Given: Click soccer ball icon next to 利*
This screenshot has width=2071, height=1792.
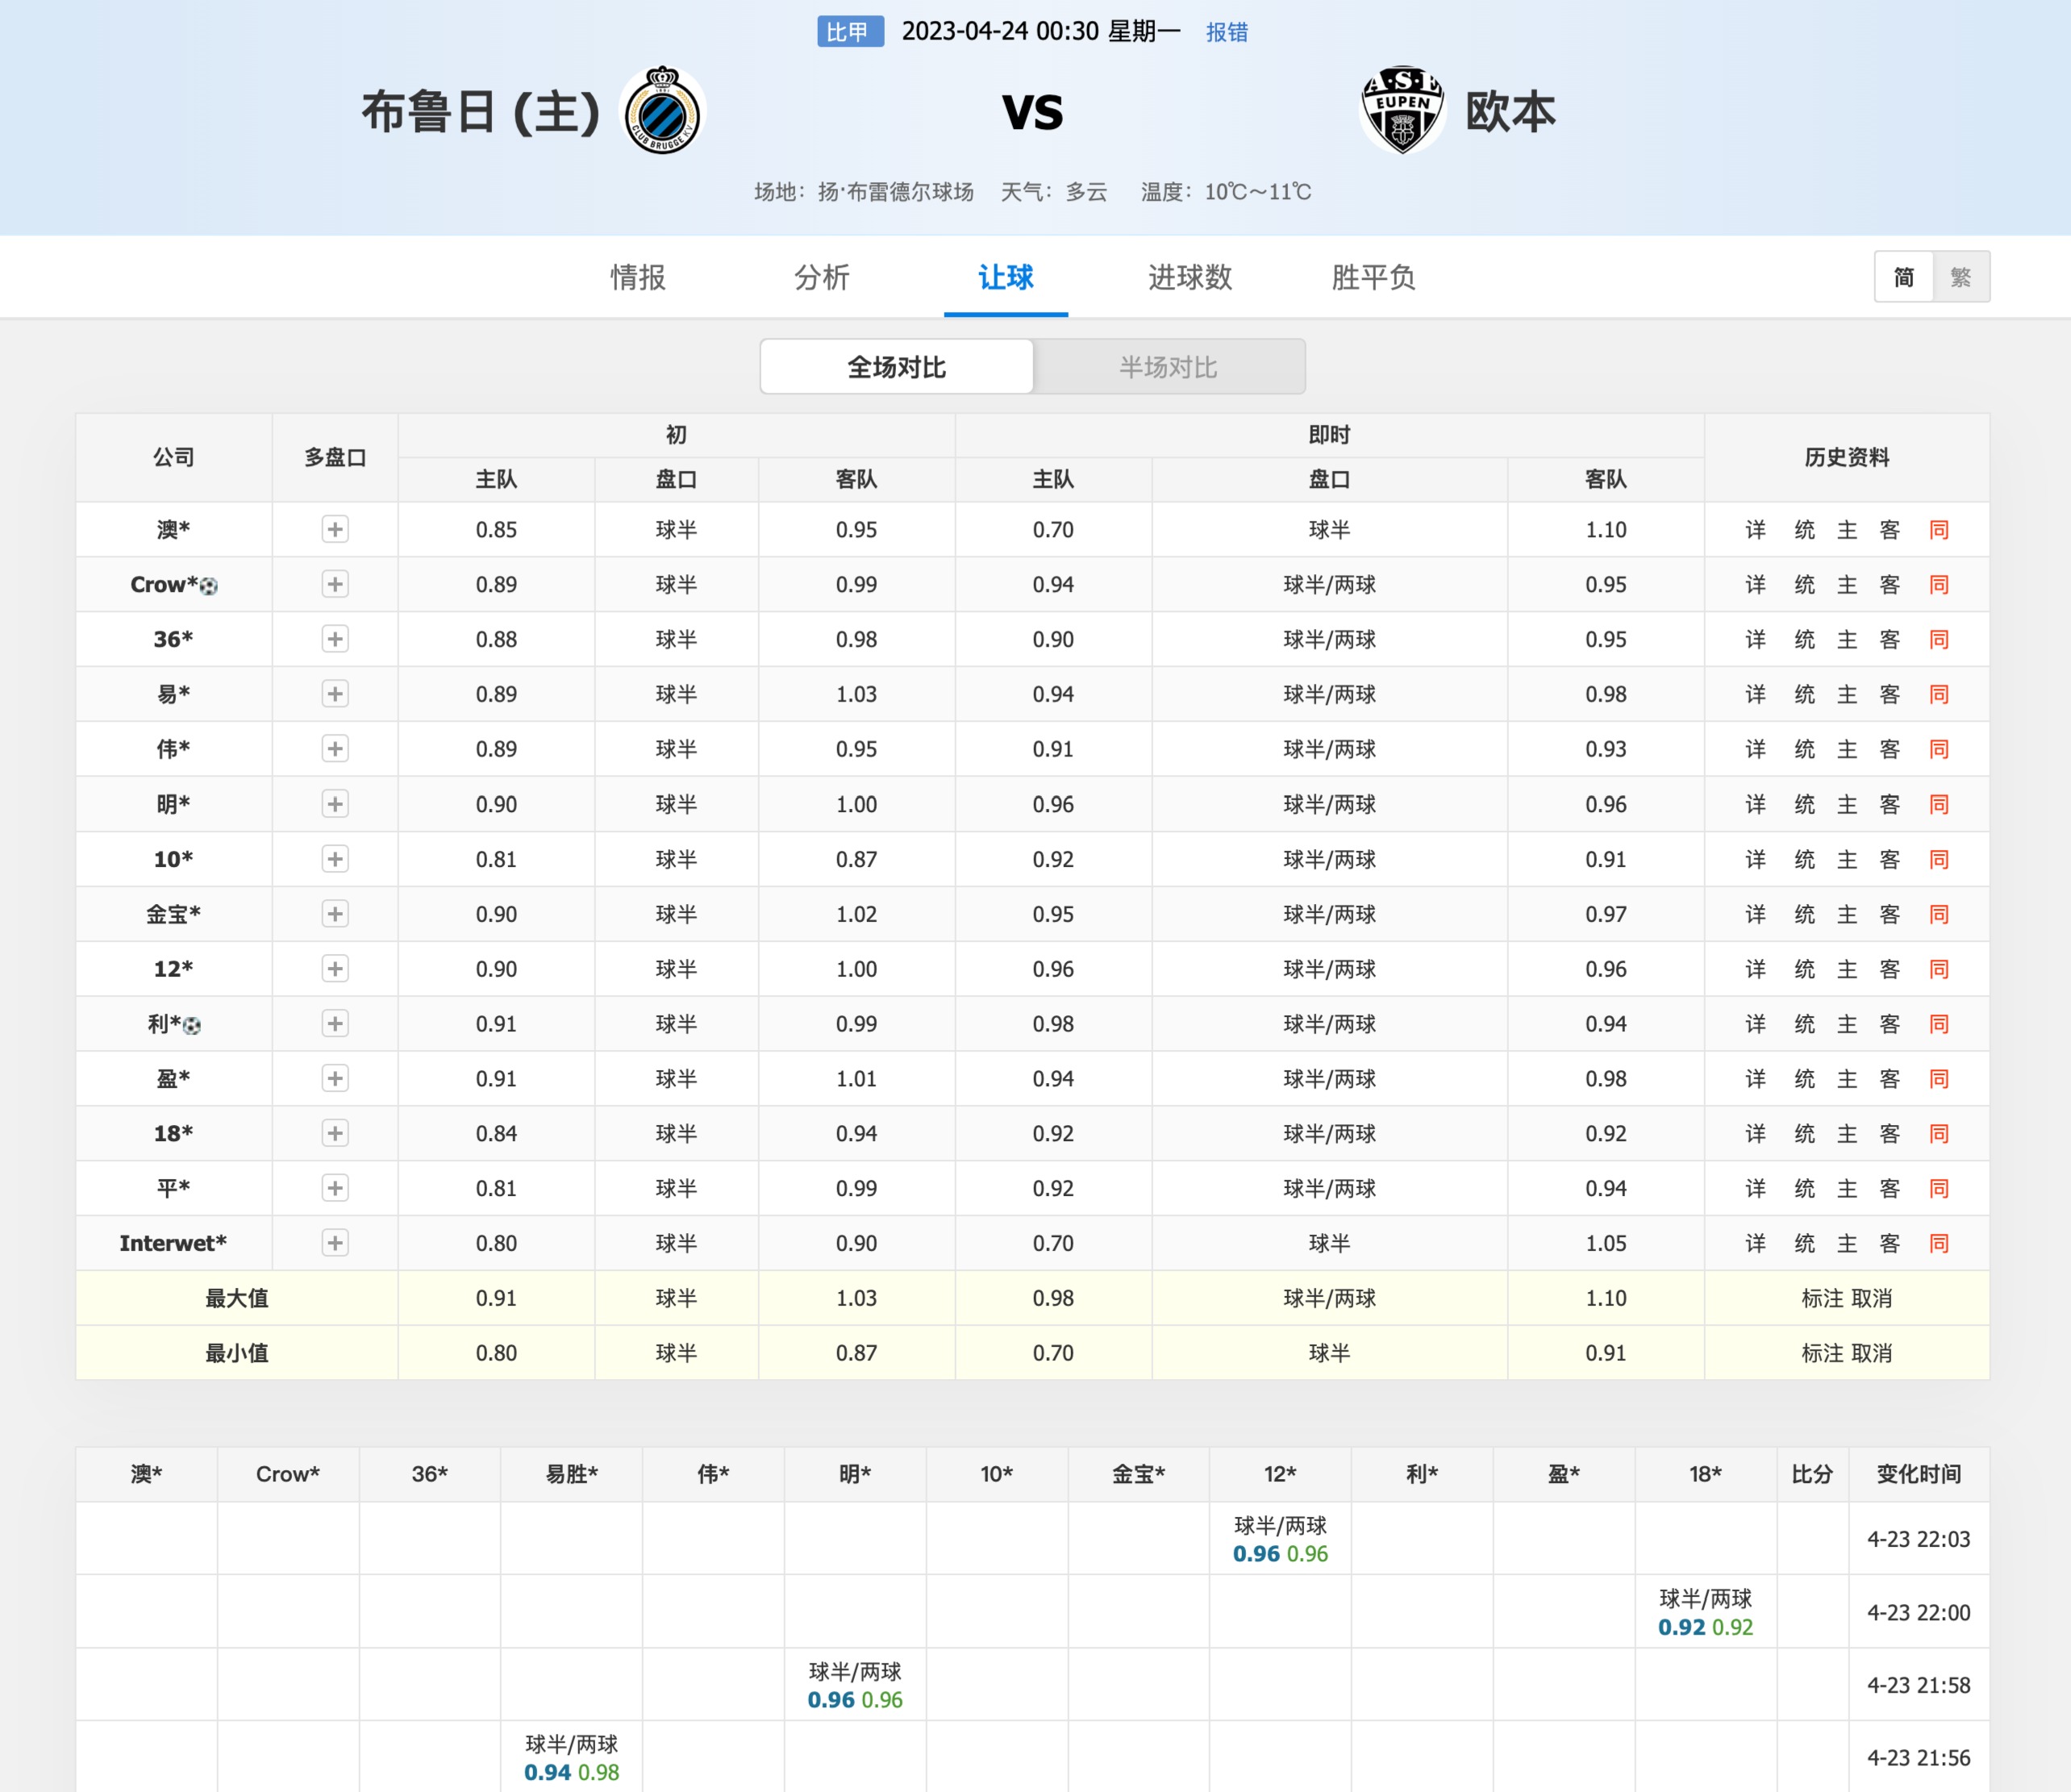Looking at the screenshot, I should [x=192, y=1025].
